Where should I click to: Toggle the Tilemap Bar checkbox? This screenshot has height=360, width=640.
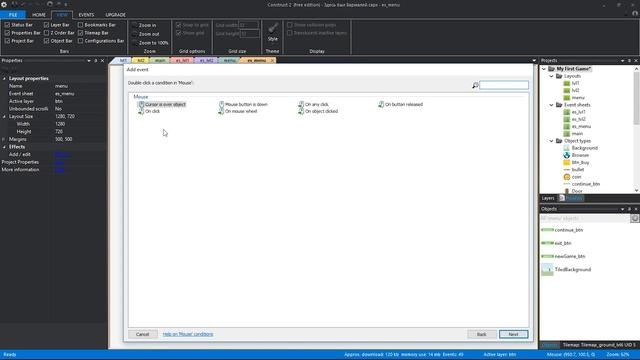[x=80, y=33]
